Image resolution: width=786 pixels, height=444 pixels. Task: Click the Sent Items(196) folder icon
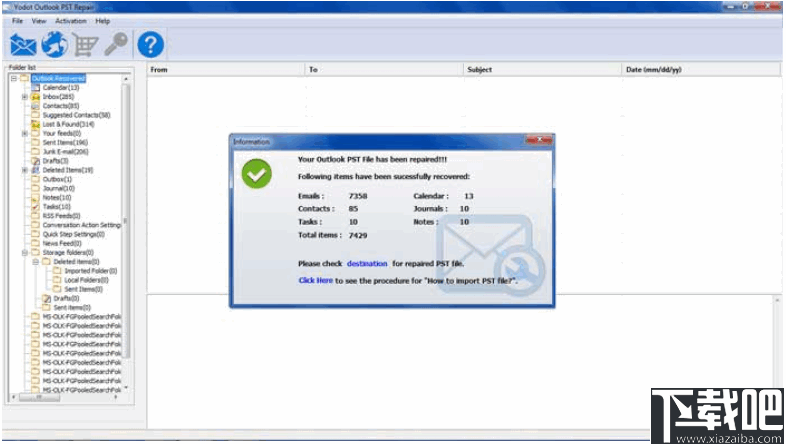tap(35, 142)
